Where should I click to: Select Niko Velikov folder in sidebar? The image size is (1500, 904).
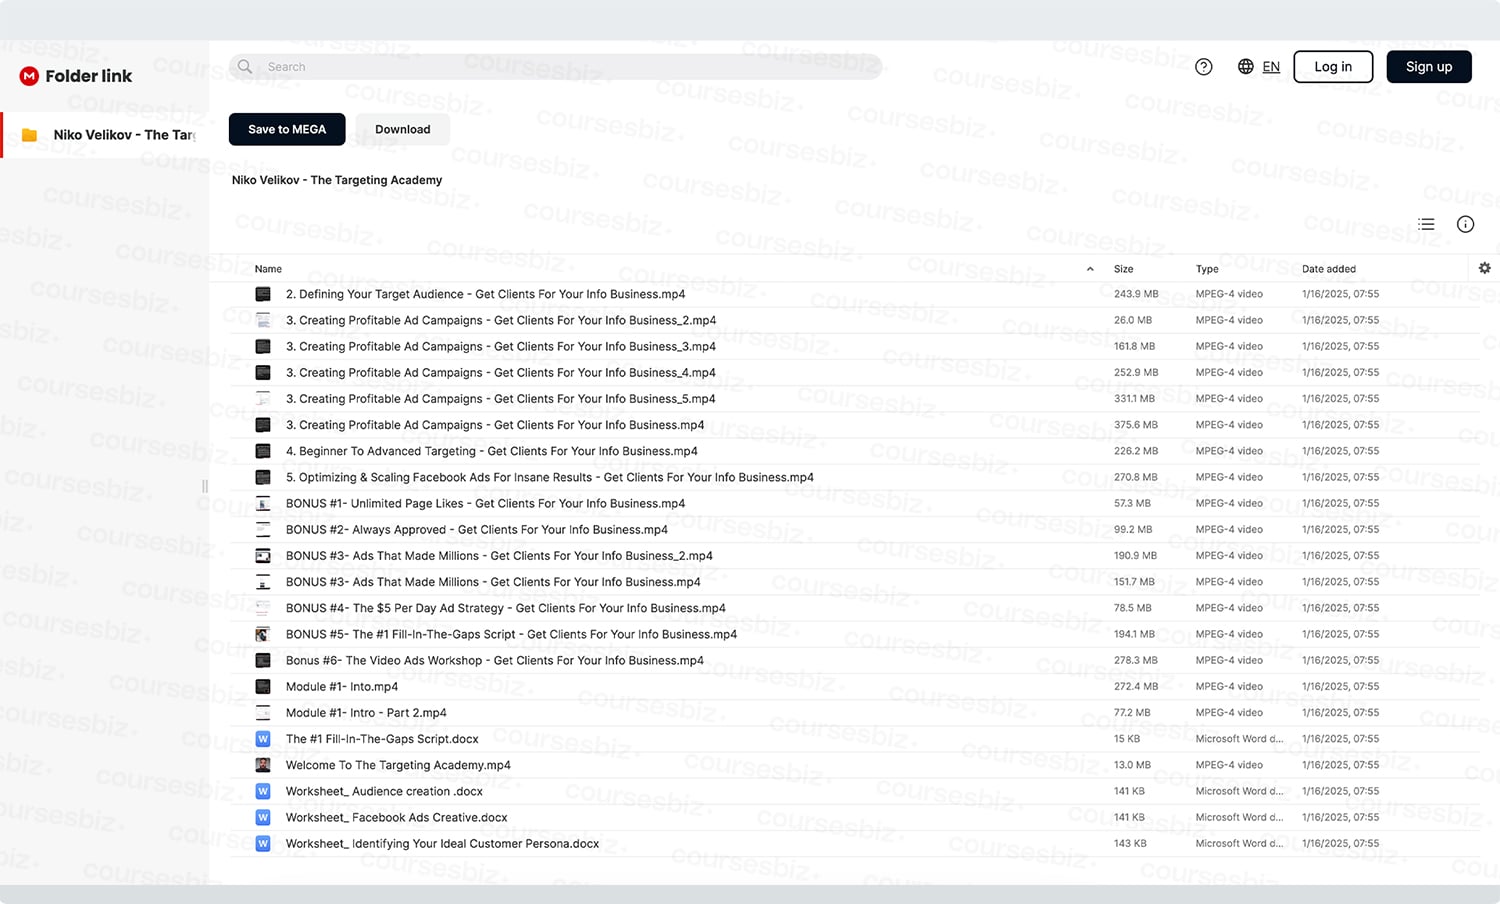click(x=104, y=135)
